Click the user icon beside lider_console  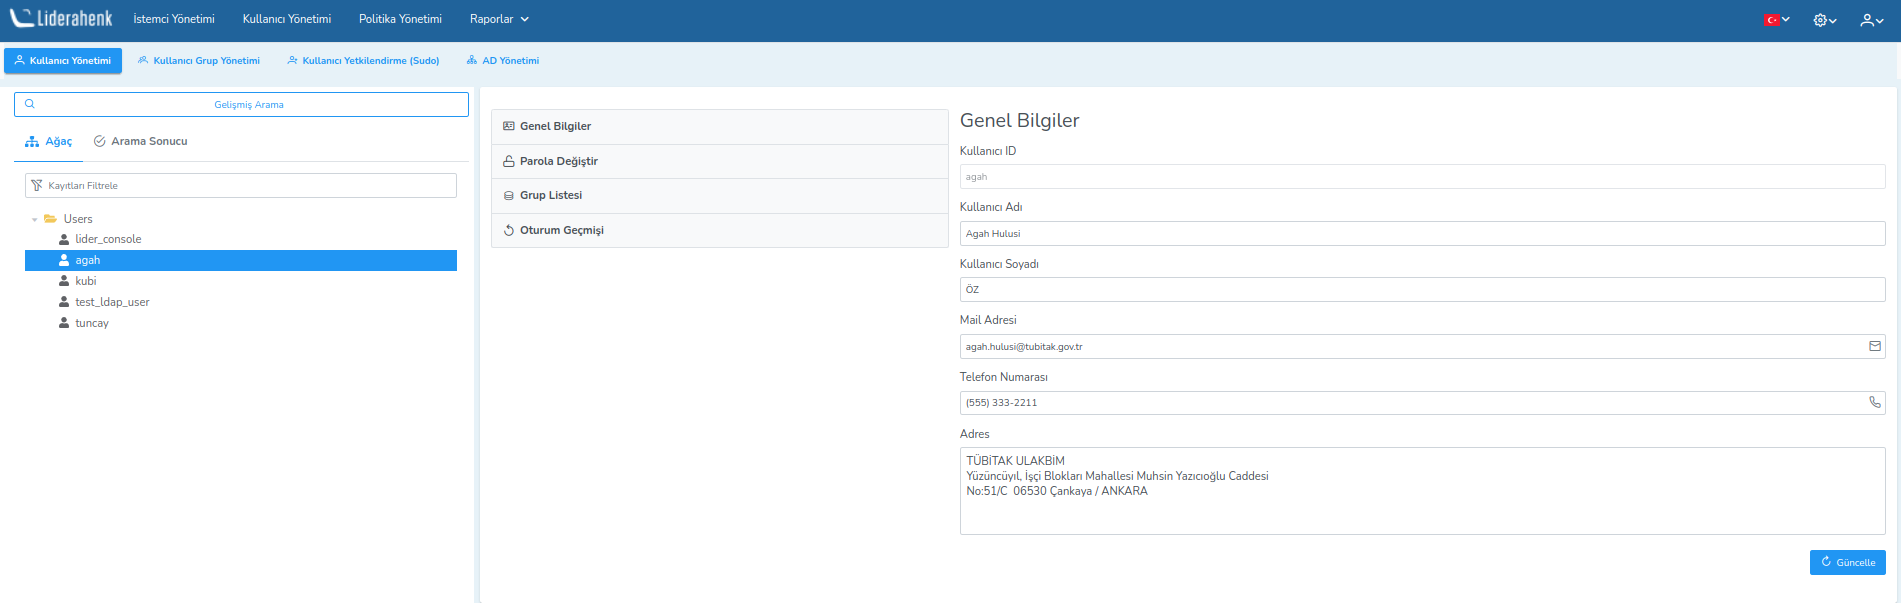64,239
